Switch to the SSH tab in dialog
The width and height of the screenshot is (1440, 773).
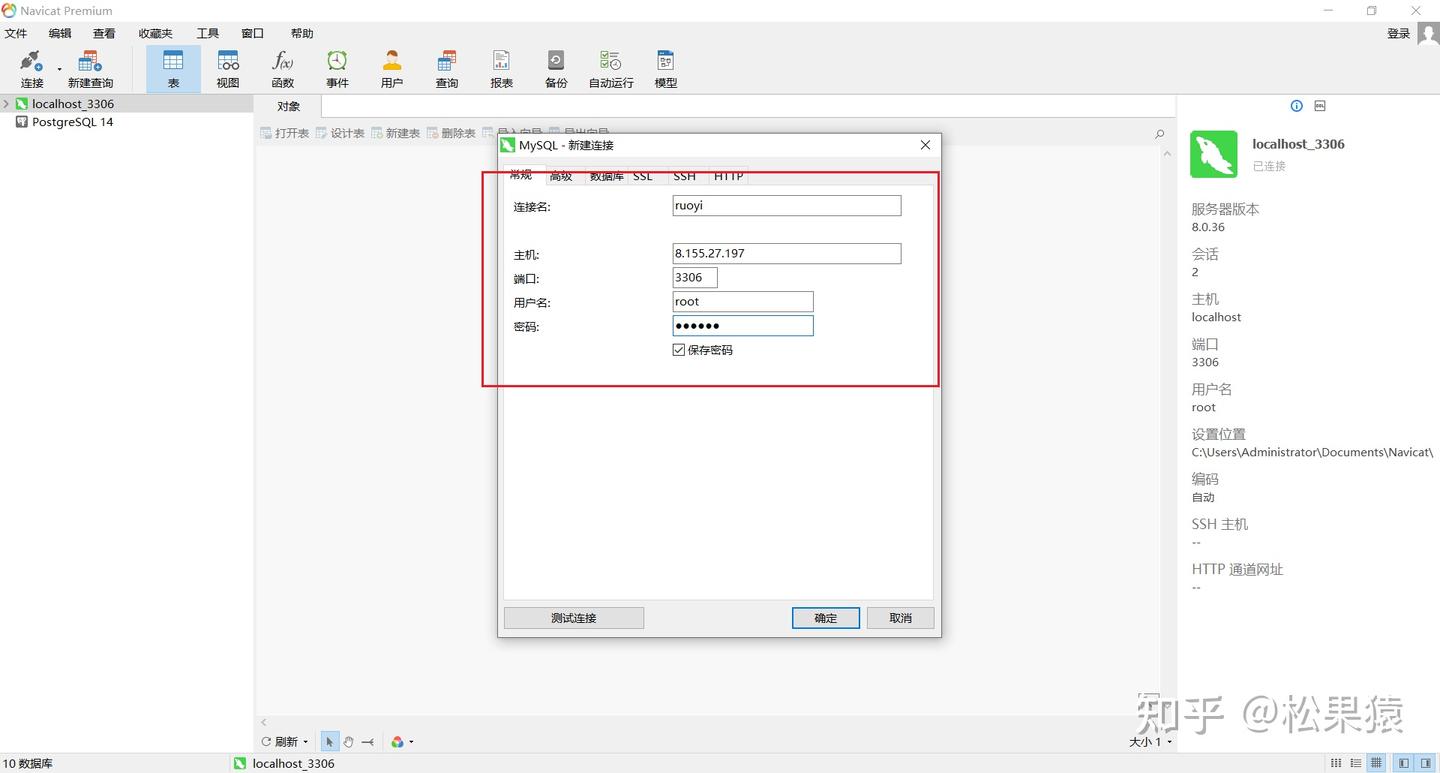coord(685,176)
